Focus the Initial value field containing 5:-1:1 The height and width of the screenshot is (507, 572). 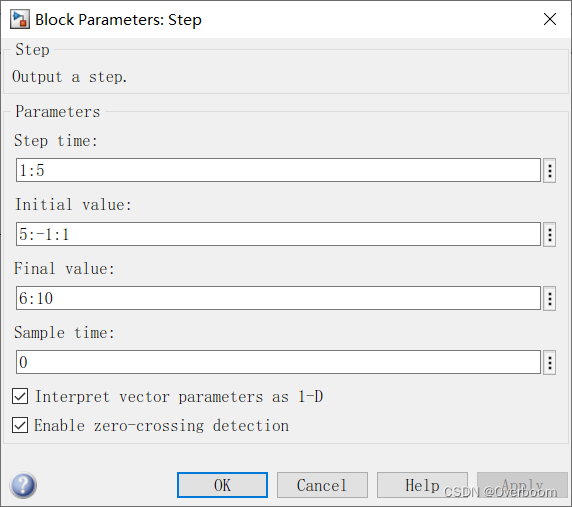pyautogui.click(x=278, y=234)
